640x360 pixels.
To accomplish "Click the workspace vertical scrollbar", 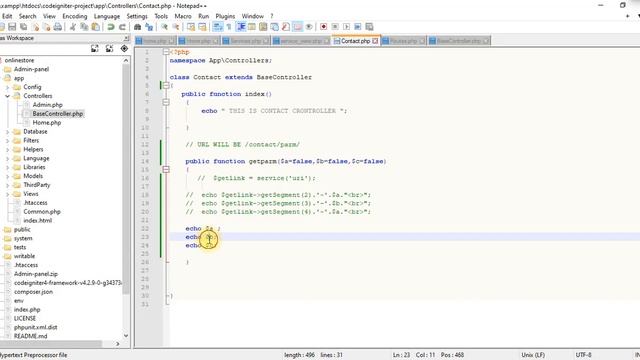I will [126, 180].
